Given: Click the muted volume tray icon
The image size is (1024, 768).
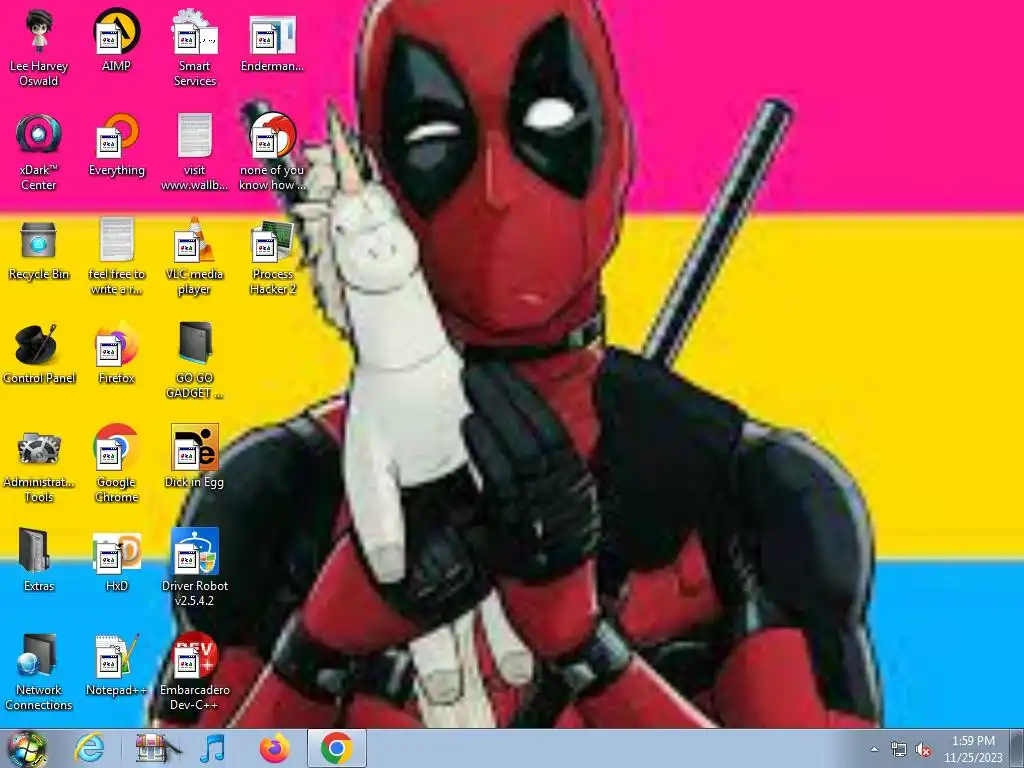Looking at the screenshot, I should tap(923, 749).
